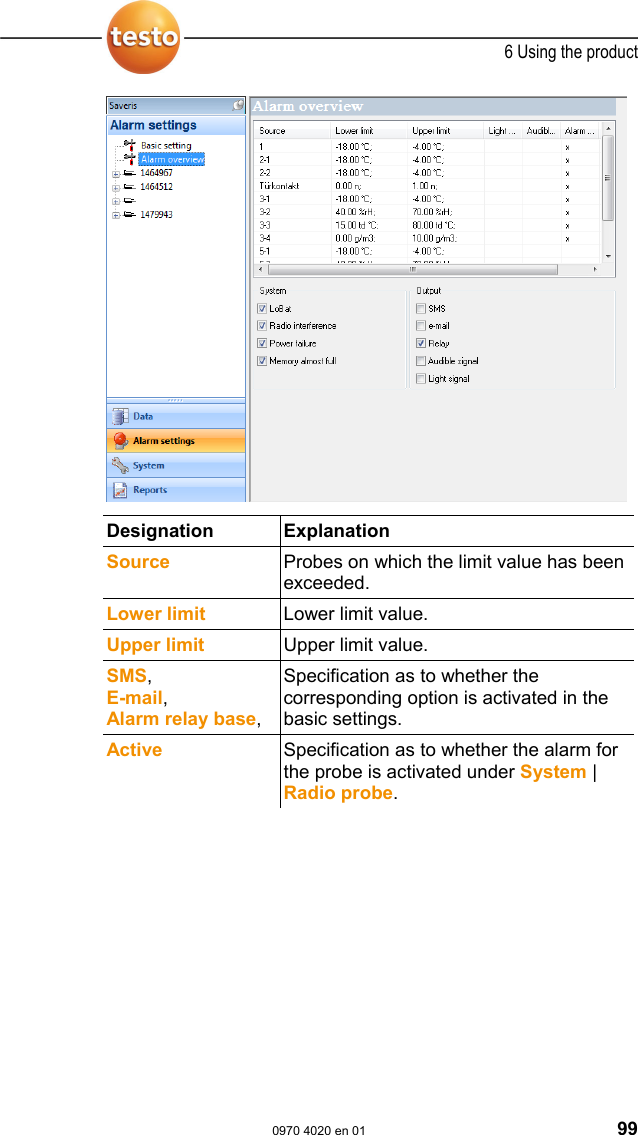Viewport: 638px width, 1135px height.
Task: Enable SMS output checkbox
Action: pos(421,308)
